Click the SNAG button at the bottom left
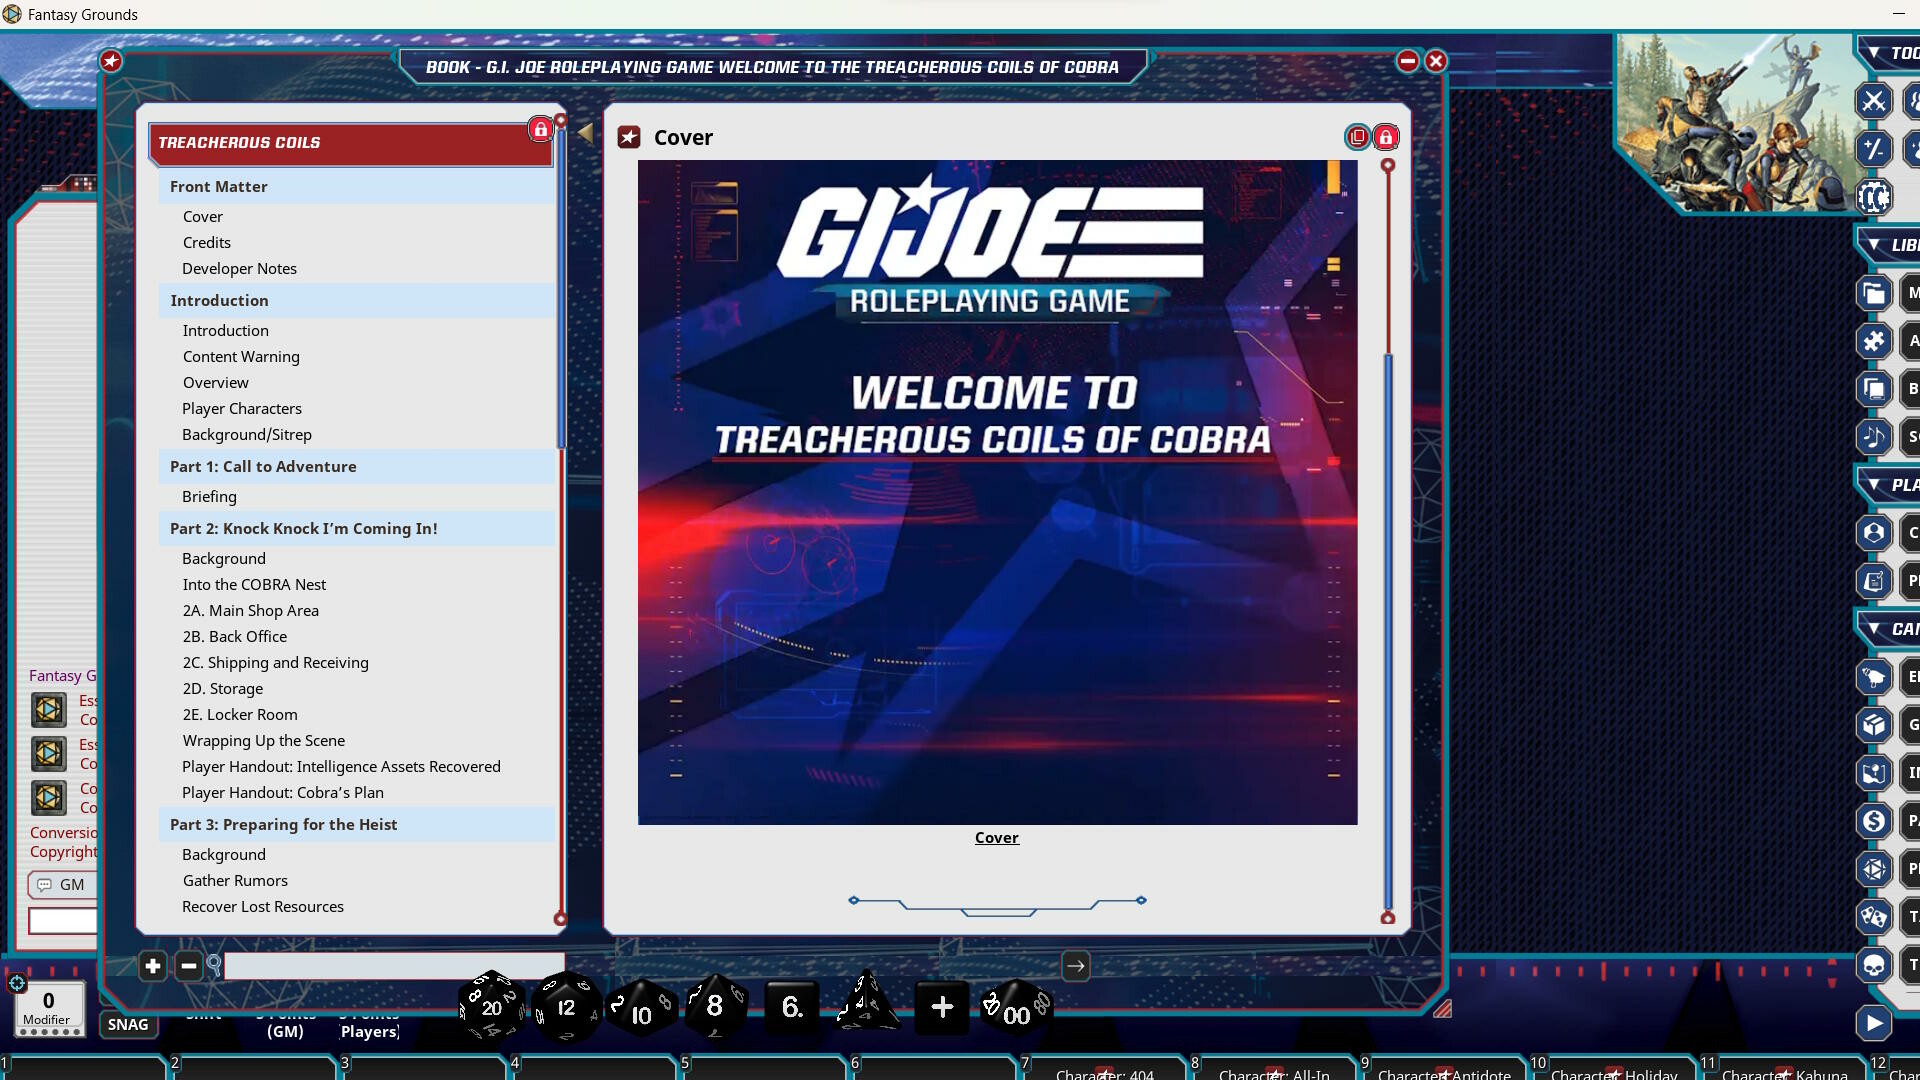Viewport: 1920px width, 1080px height. coord(128,1024)
